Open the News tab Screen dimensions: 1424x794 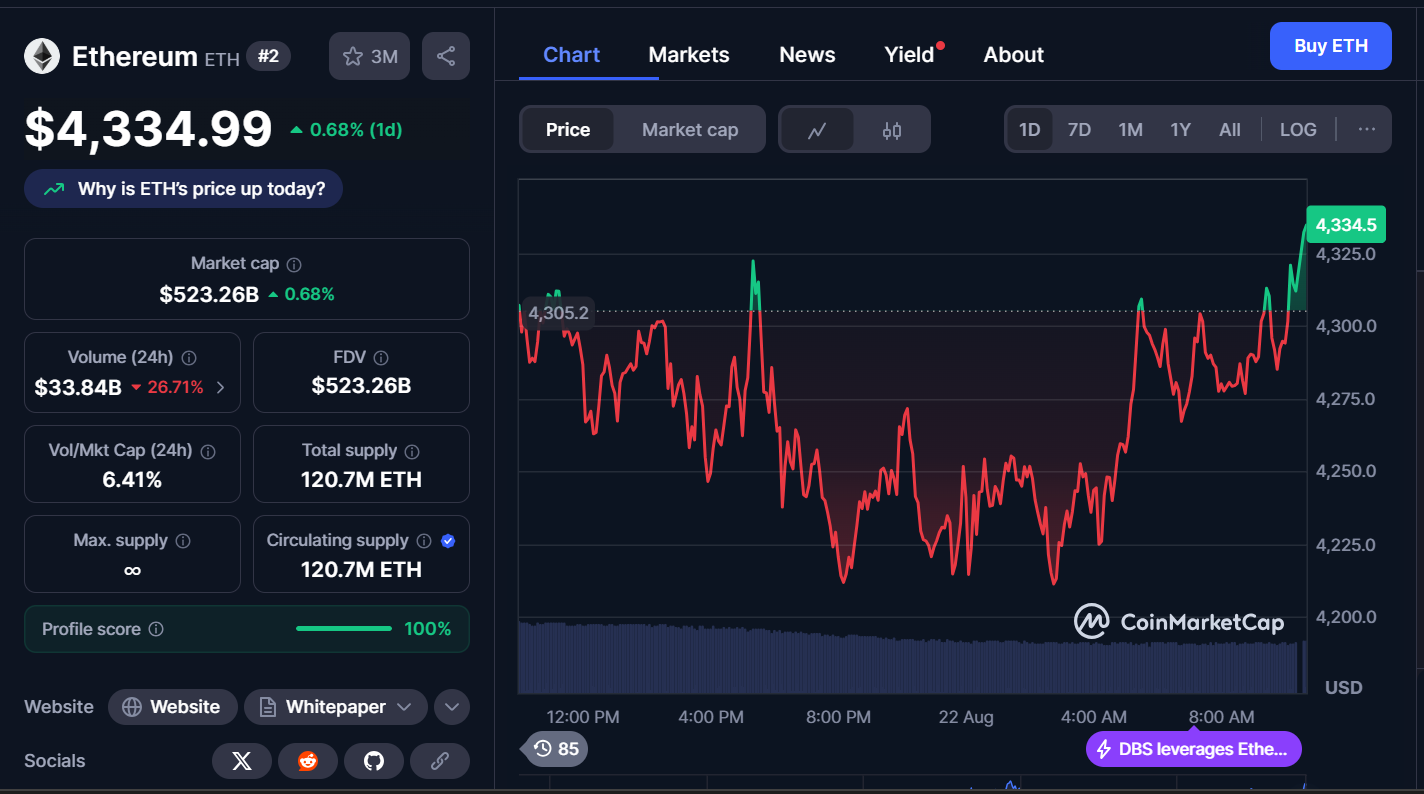click(x=807, y=55)
